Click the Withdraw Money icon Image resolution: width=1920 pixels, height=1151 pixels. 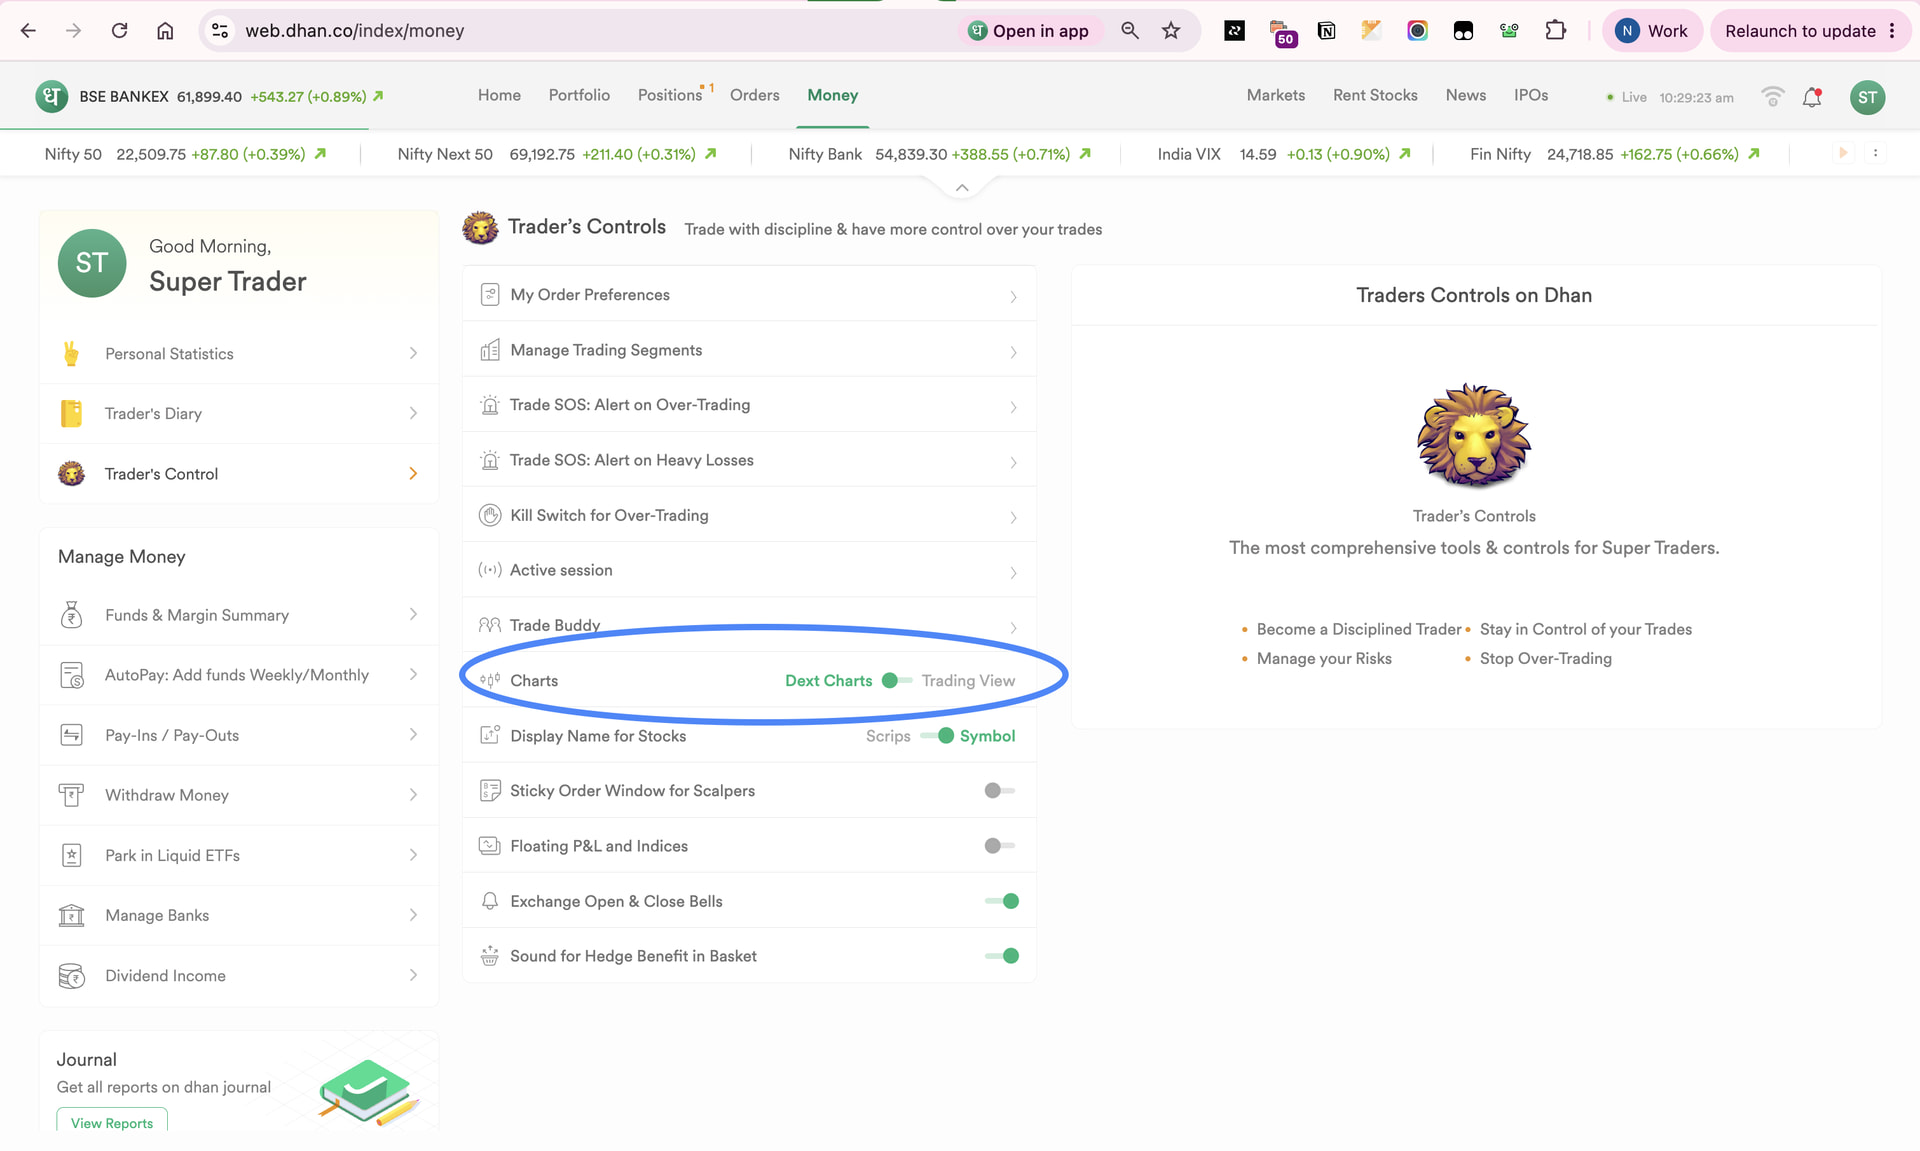tap(71, 795)
